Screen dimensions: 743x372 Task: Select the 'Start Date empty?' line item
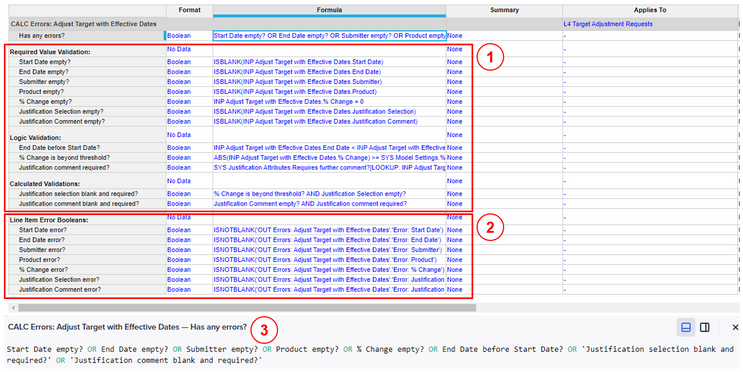(x=45, y=62)
